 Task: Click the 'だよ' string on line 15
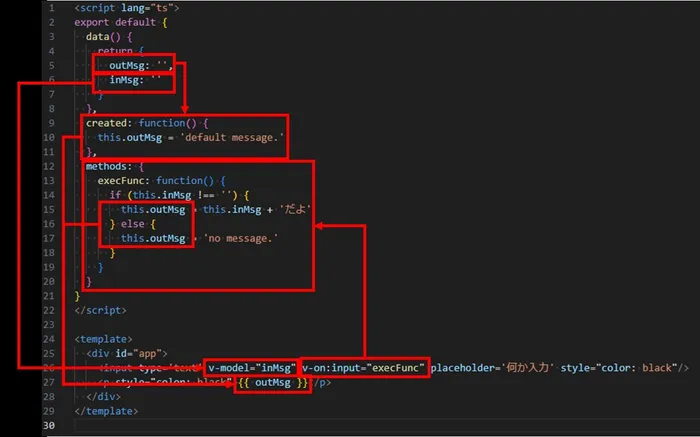coord(298,210)
